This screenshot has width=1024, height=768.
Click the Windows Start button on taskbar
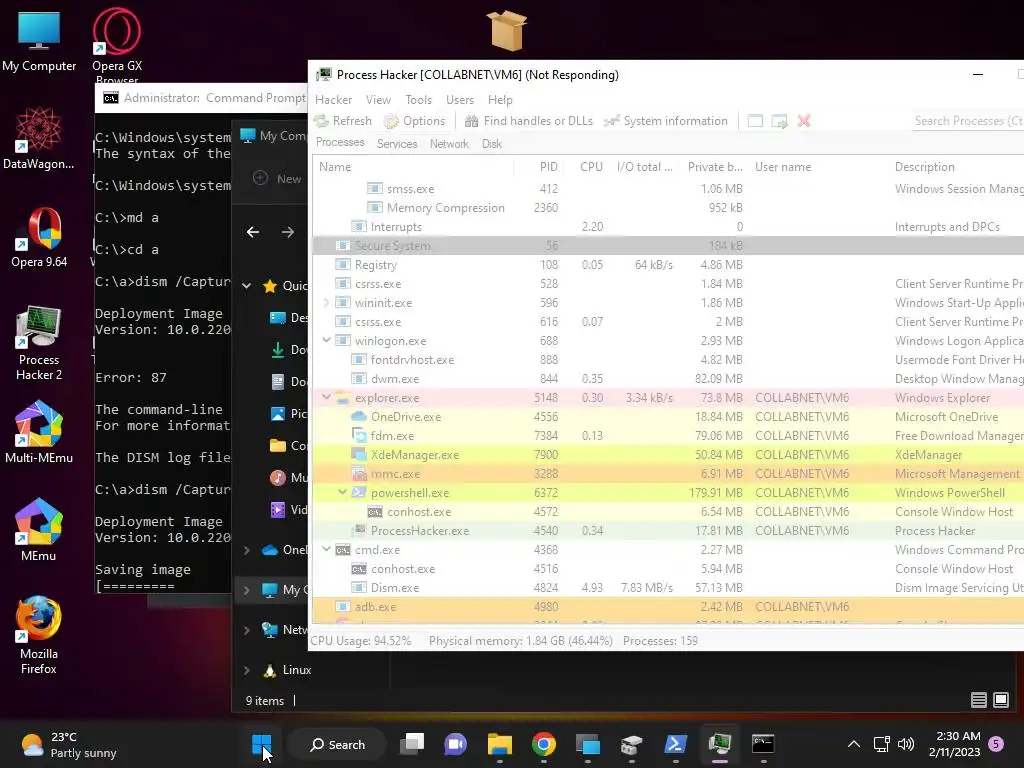point(261,744)
